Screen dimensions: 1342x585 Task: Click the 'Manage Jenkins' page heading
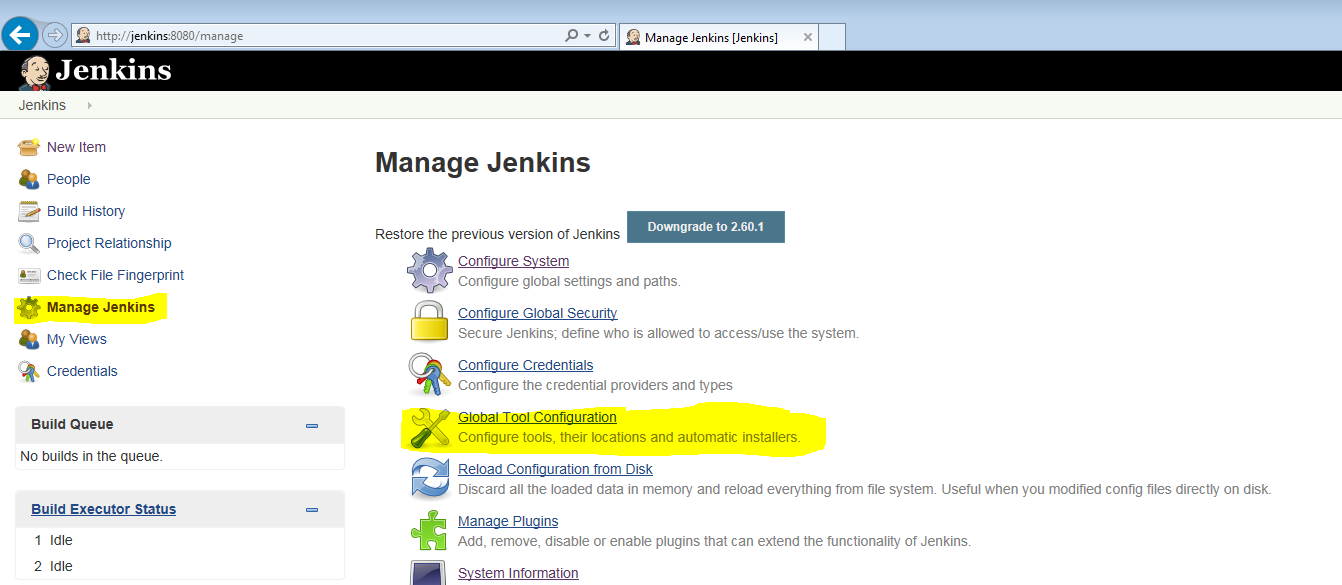(x=483, y=162)
